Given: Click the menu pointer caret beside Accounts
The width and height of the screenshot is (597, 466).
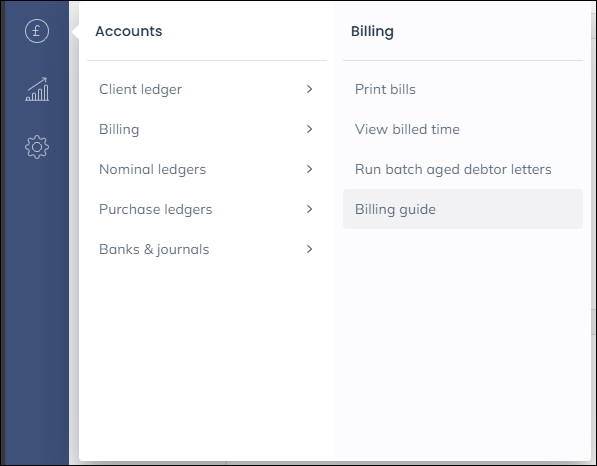Looking at the screenshot, I should pos(75,31).
